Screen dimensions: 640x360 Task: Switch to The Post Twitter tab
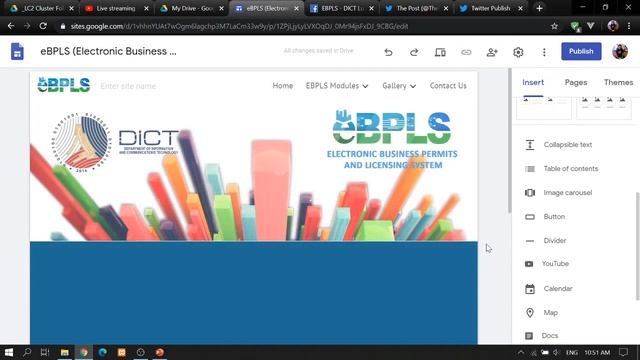tap(417, 8)
